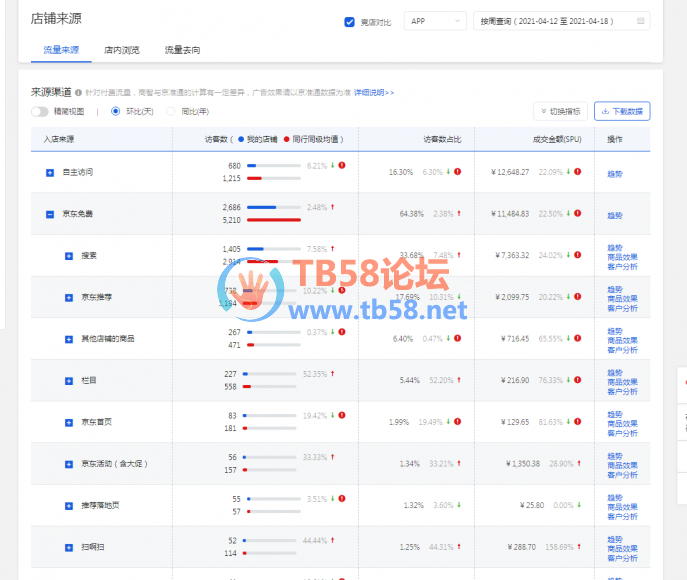Viewport: 687px width, 580px height.
Task: Click the info icon beside 来源渠道
Action: [x=78, y=93]
